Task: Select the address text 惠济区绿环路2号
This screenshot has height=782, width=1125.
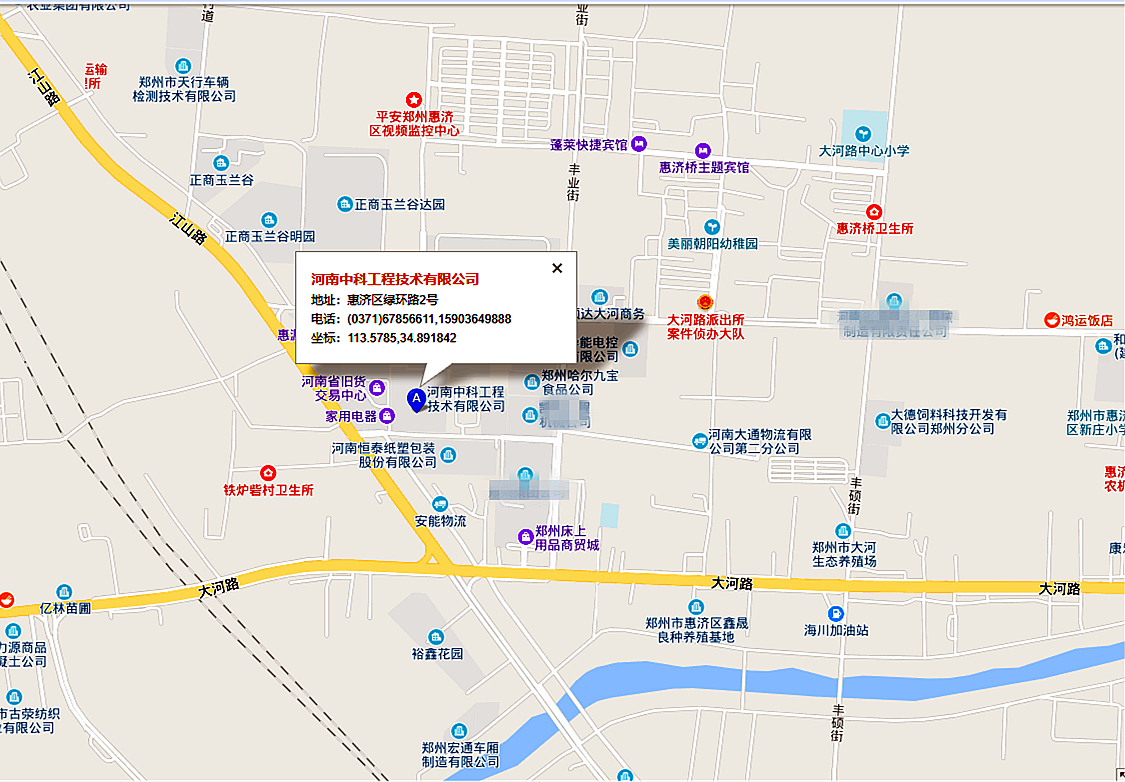Action: pyautogui.click(x=392, y=300)
